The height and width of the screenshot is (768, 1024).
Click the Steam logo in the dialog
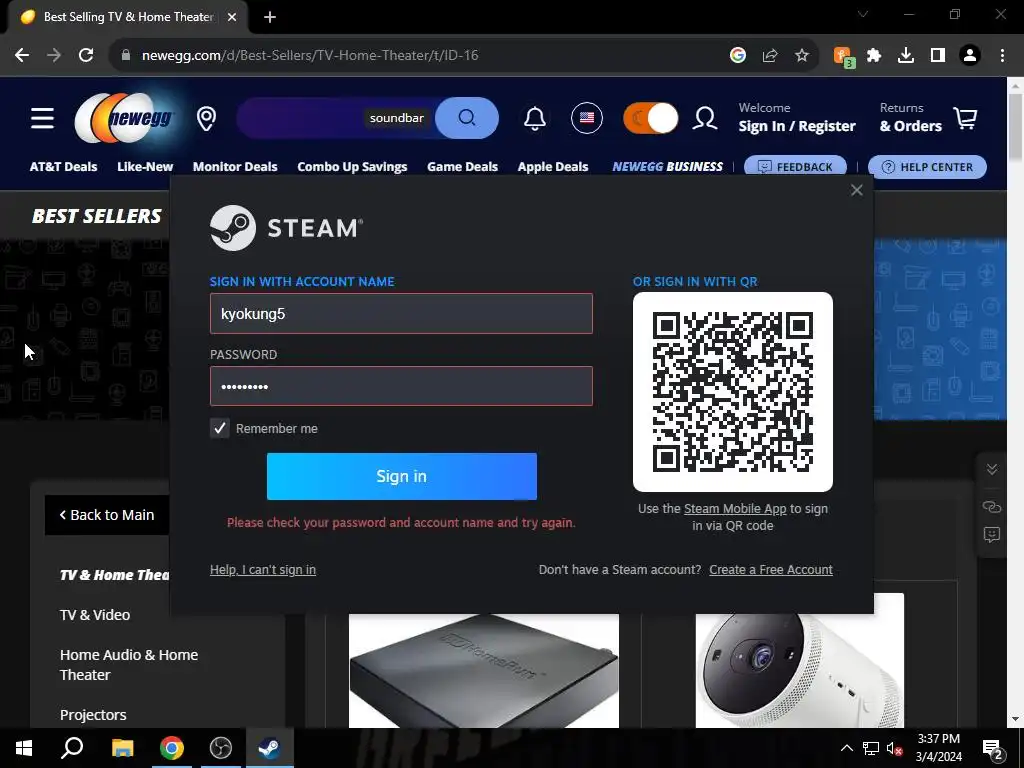[x=286, y=228]
